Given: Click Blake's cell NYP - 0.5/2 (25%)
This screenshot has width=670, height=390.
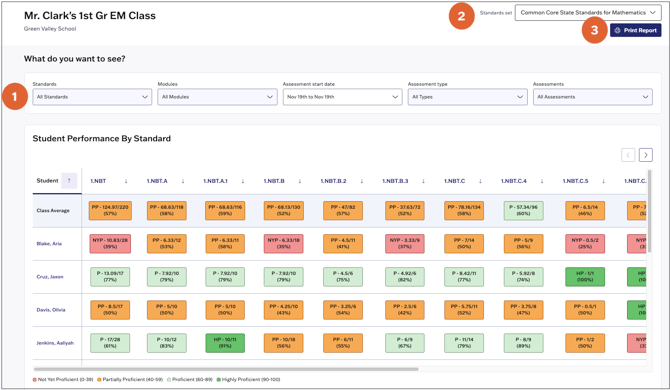Looking at the screenshot, I should coord(585,243).
